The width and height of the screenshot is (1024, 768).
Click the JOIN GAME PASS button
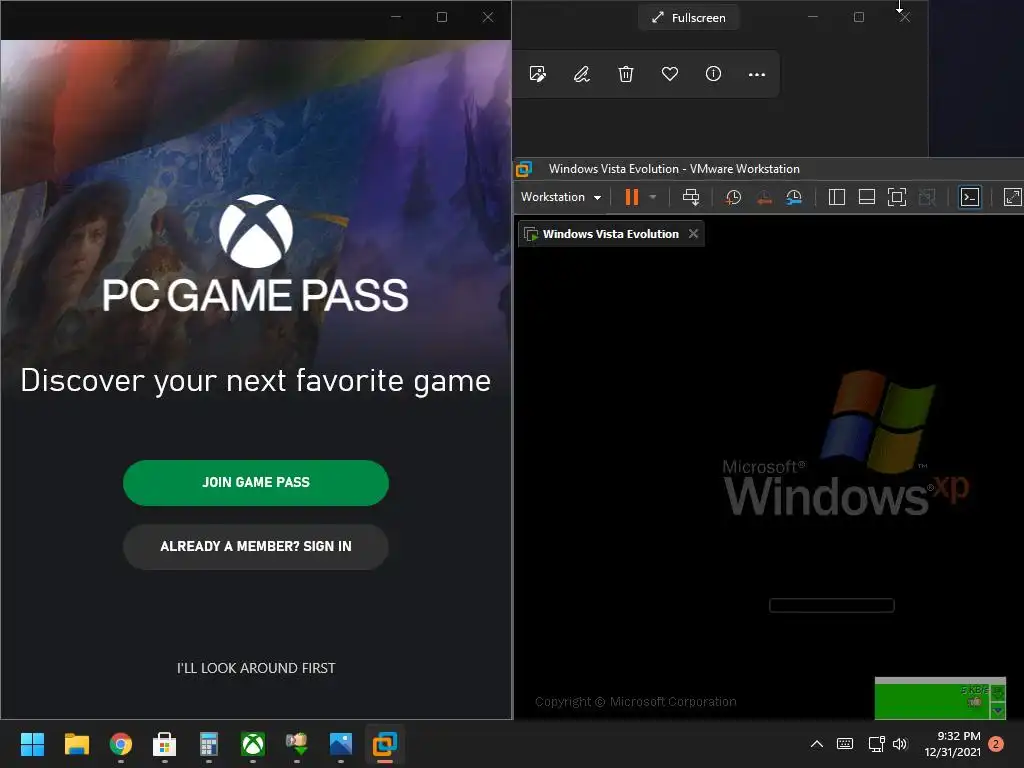point(255,483)
